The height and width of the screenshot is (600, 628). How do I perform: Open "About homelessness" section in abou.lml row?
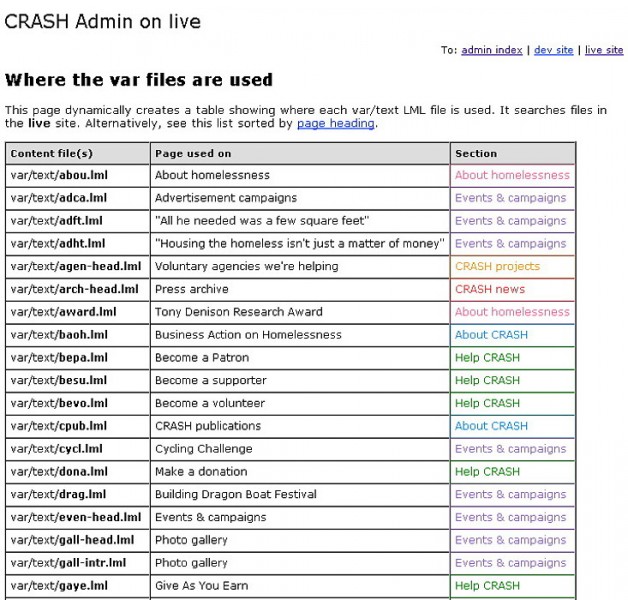(x=511, y=175)
